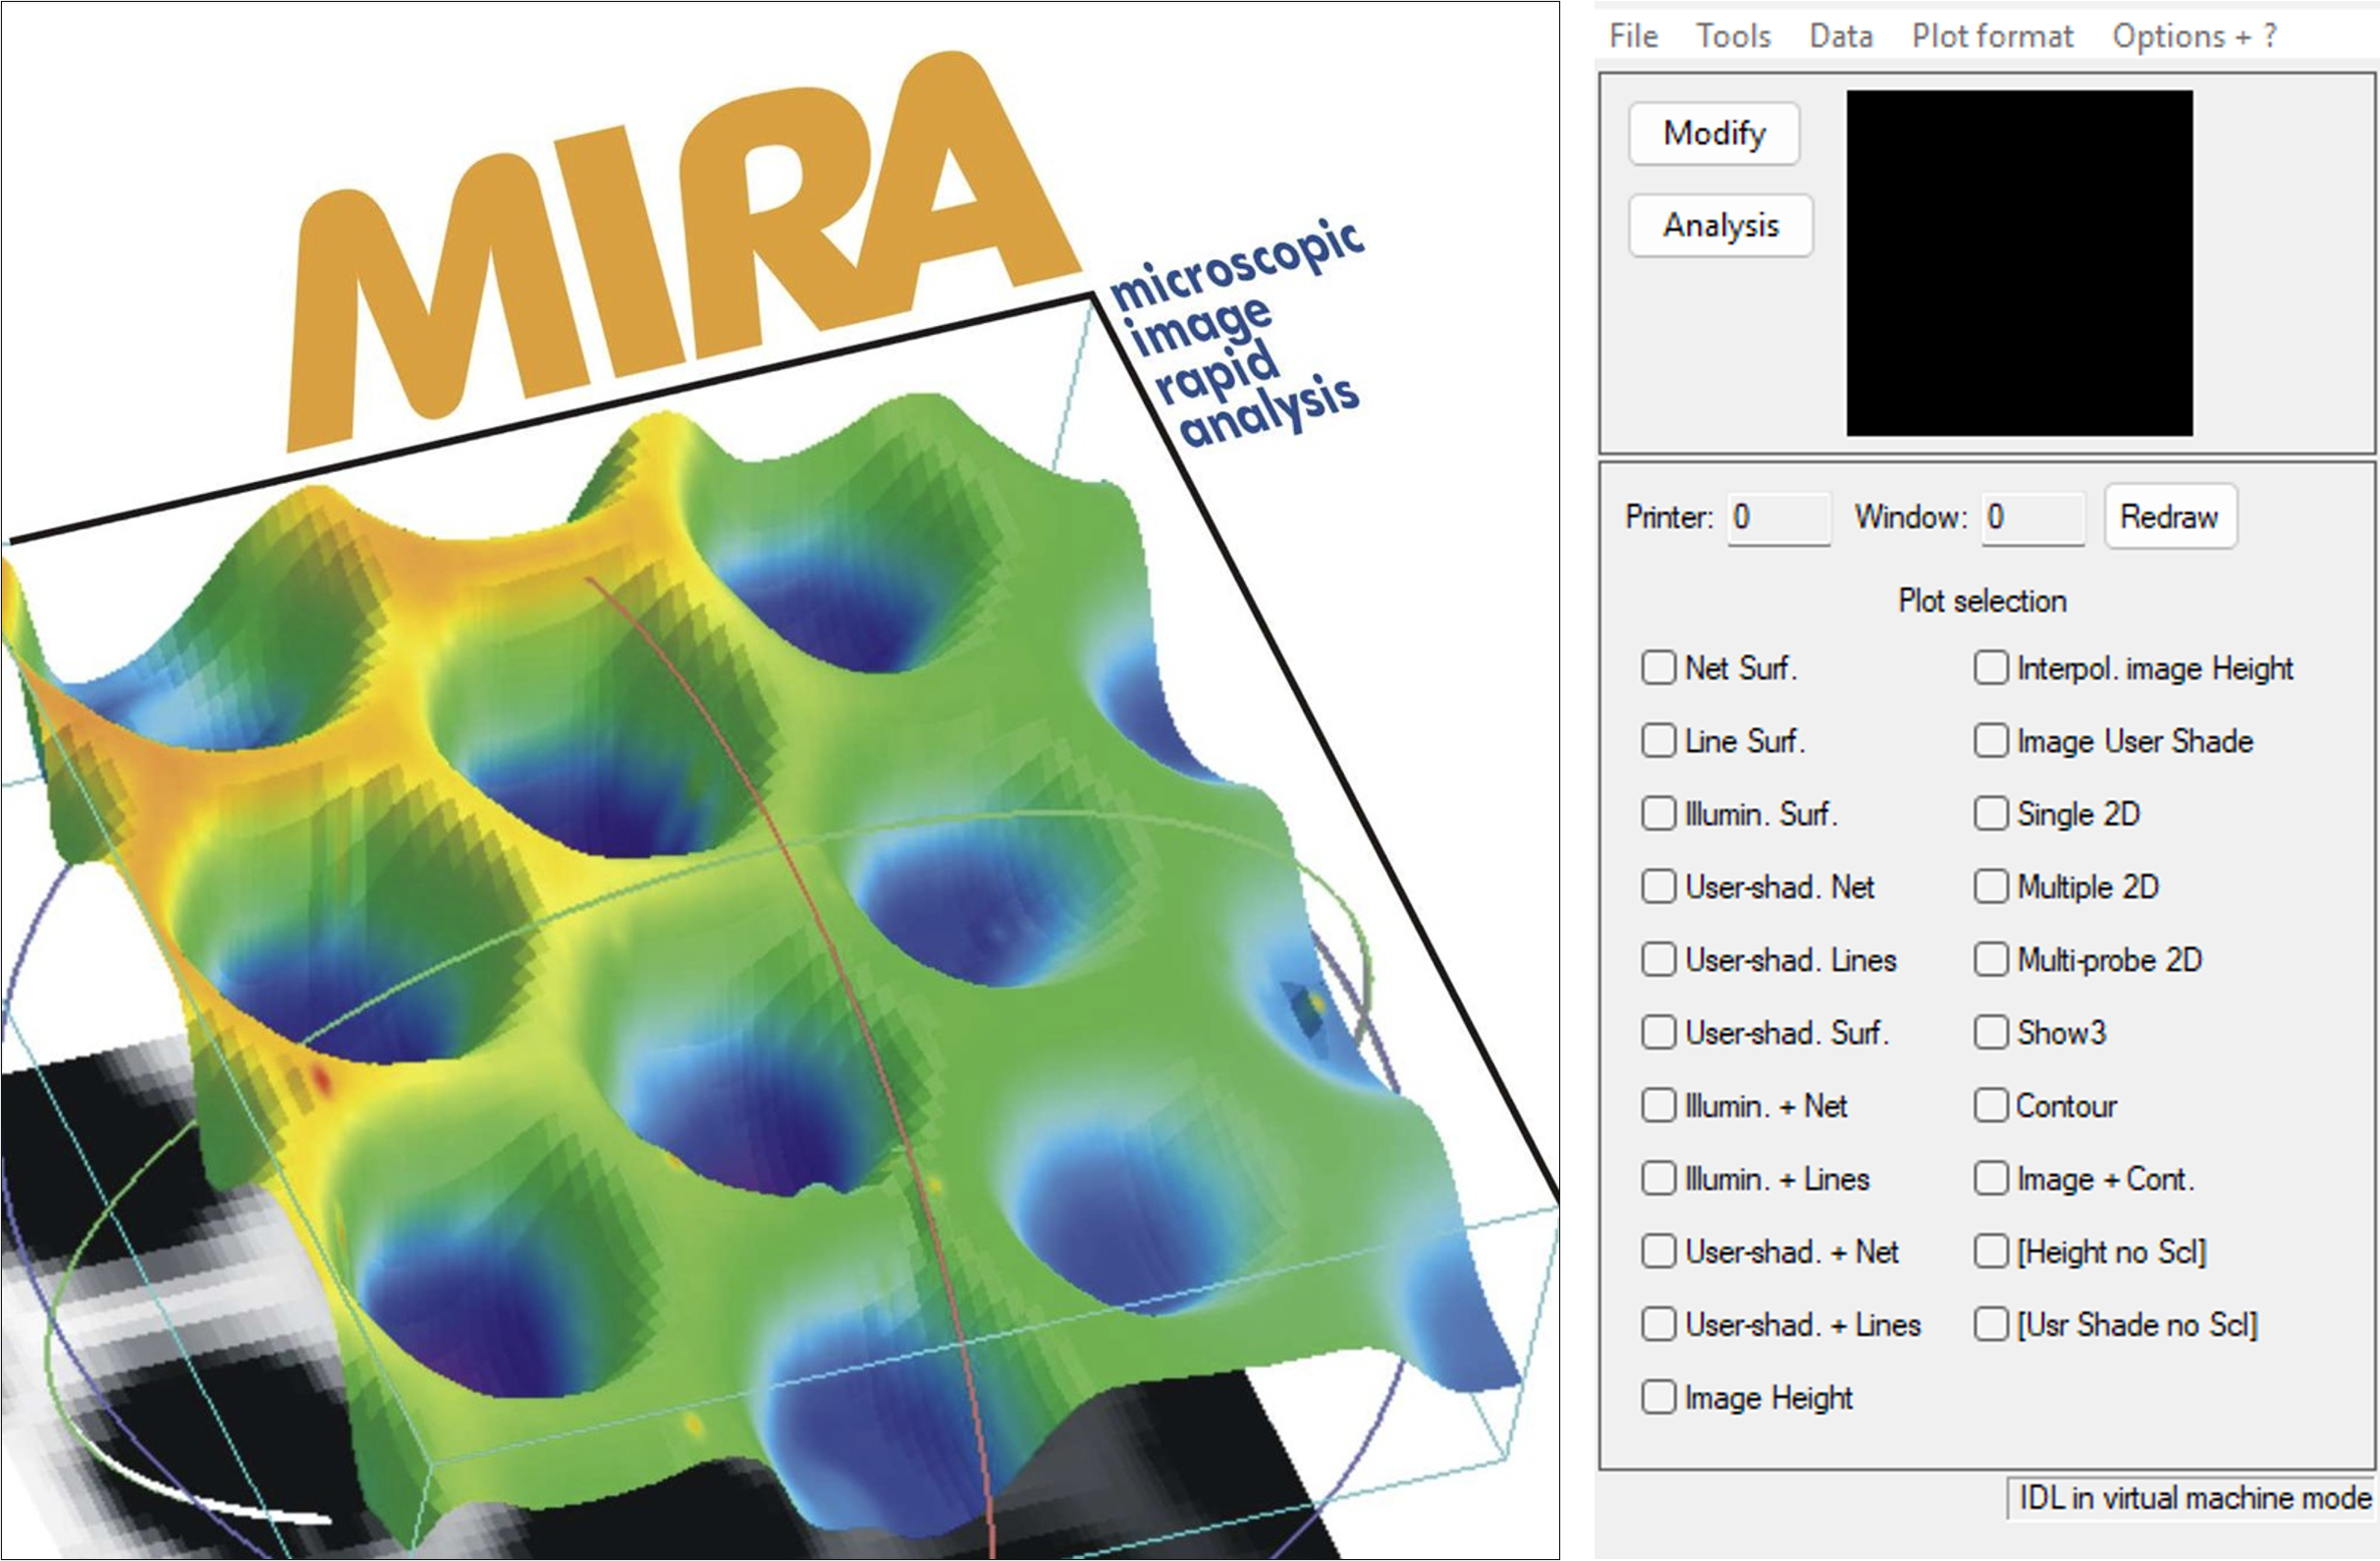Check the User-shad. + Net option
2380x1561 pixels.
(1658, 1252)
